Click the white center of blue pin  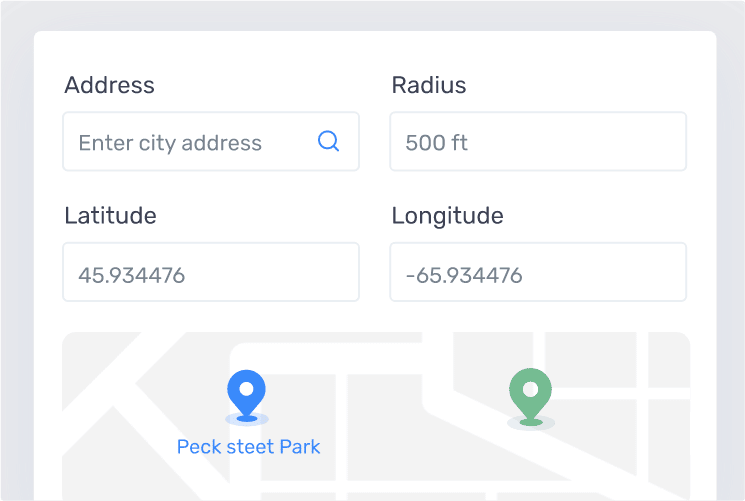246,389
